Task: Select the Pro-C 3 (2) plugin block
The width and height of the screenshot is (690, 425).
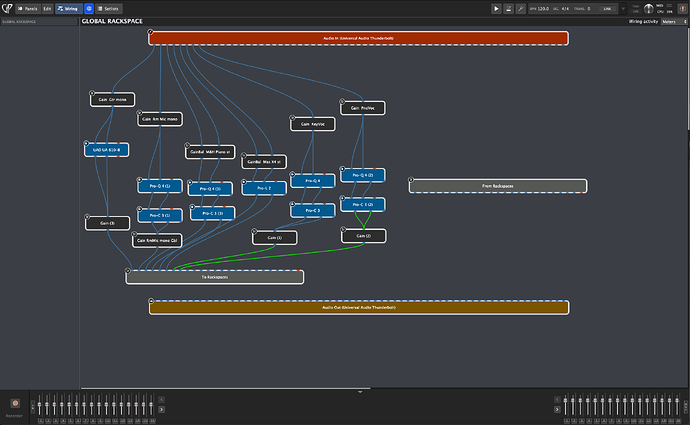Action: tap(363, 205)
